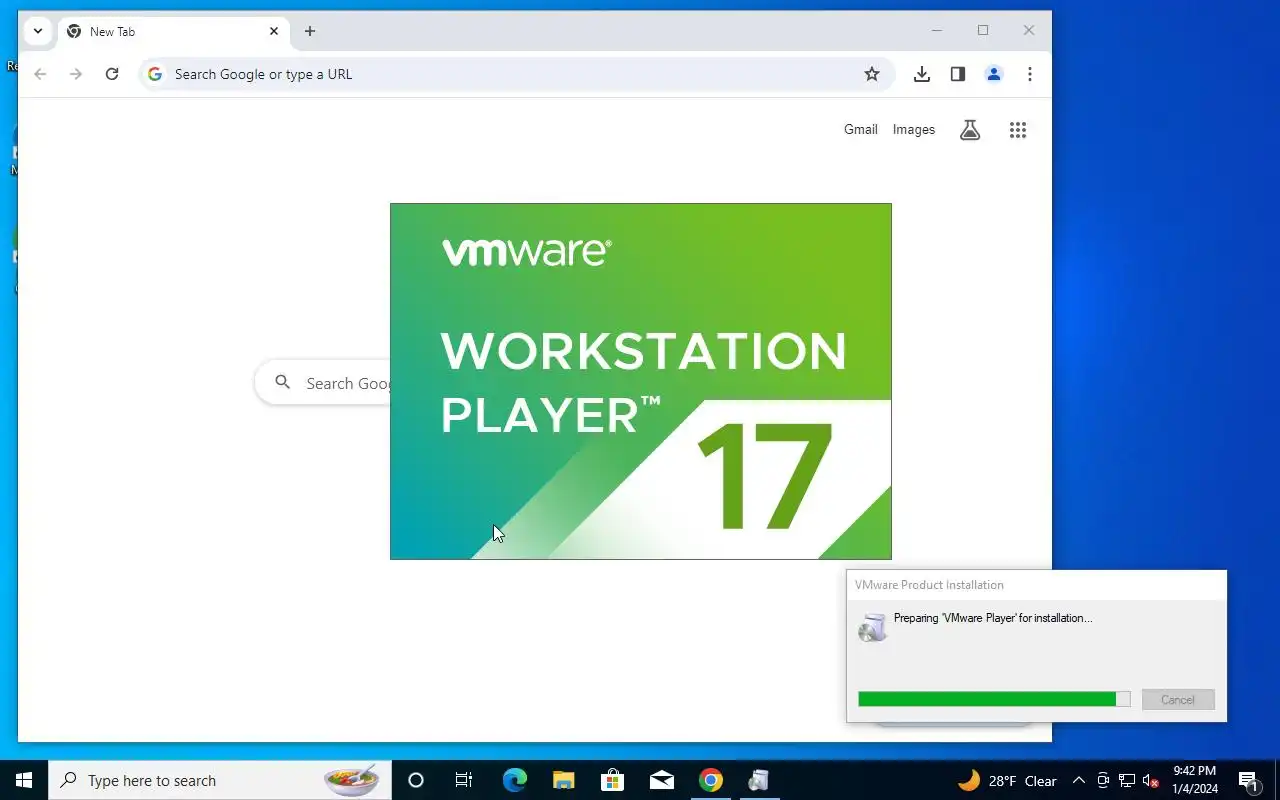Open the notification center
Viewport: 1280px width, 800px height.
[x=1248, y=781]
